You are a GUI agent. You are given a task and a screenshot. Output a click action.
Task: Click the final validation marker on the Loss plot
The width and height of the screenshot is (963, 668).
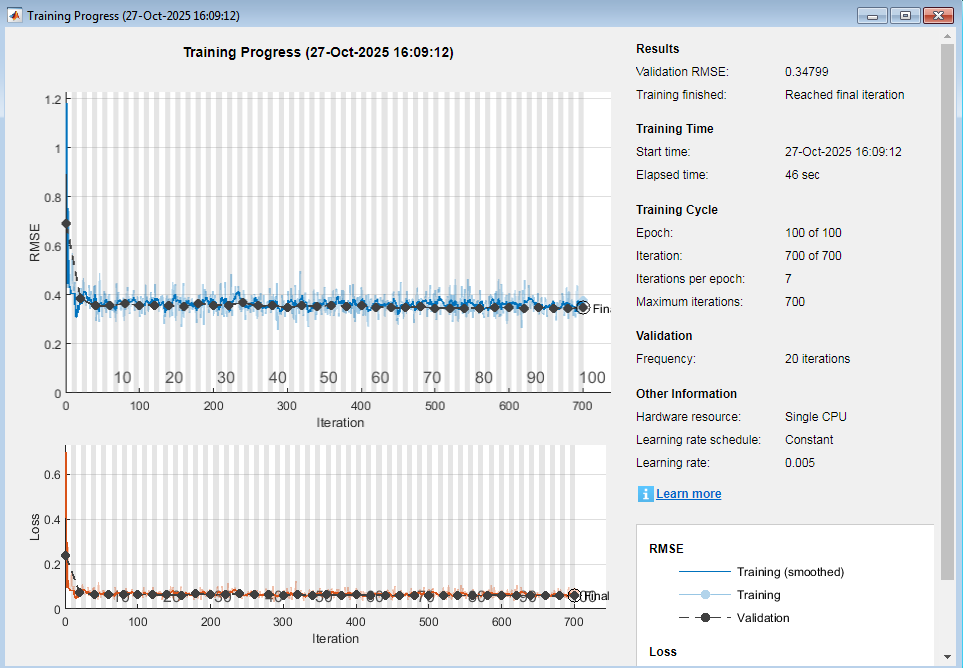click(574, 595)
